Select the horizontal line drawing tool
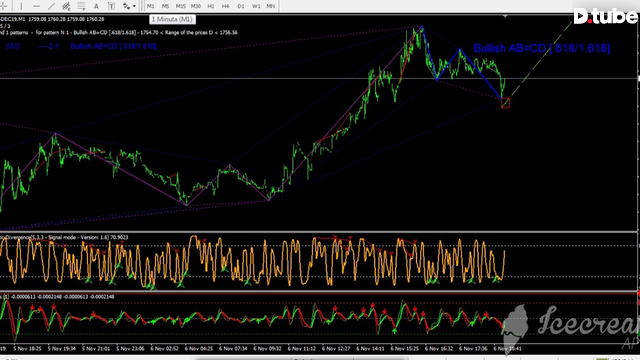640x360 pixels. point(36,6)
